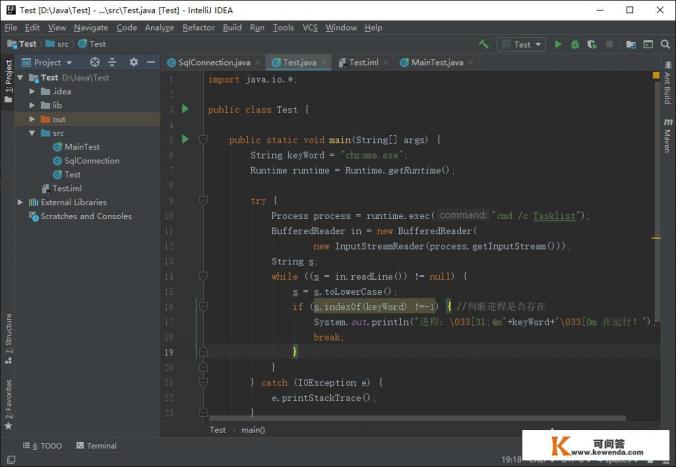Collapse all icon in Project panel header
The image size is (676, 467).
112,62
